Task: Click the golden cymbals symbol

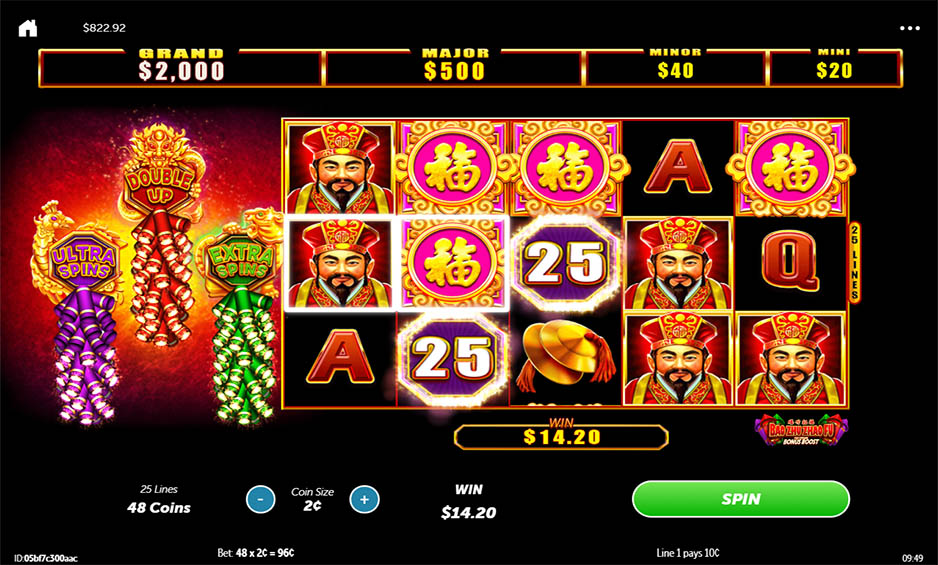Action: coord(565,356)
